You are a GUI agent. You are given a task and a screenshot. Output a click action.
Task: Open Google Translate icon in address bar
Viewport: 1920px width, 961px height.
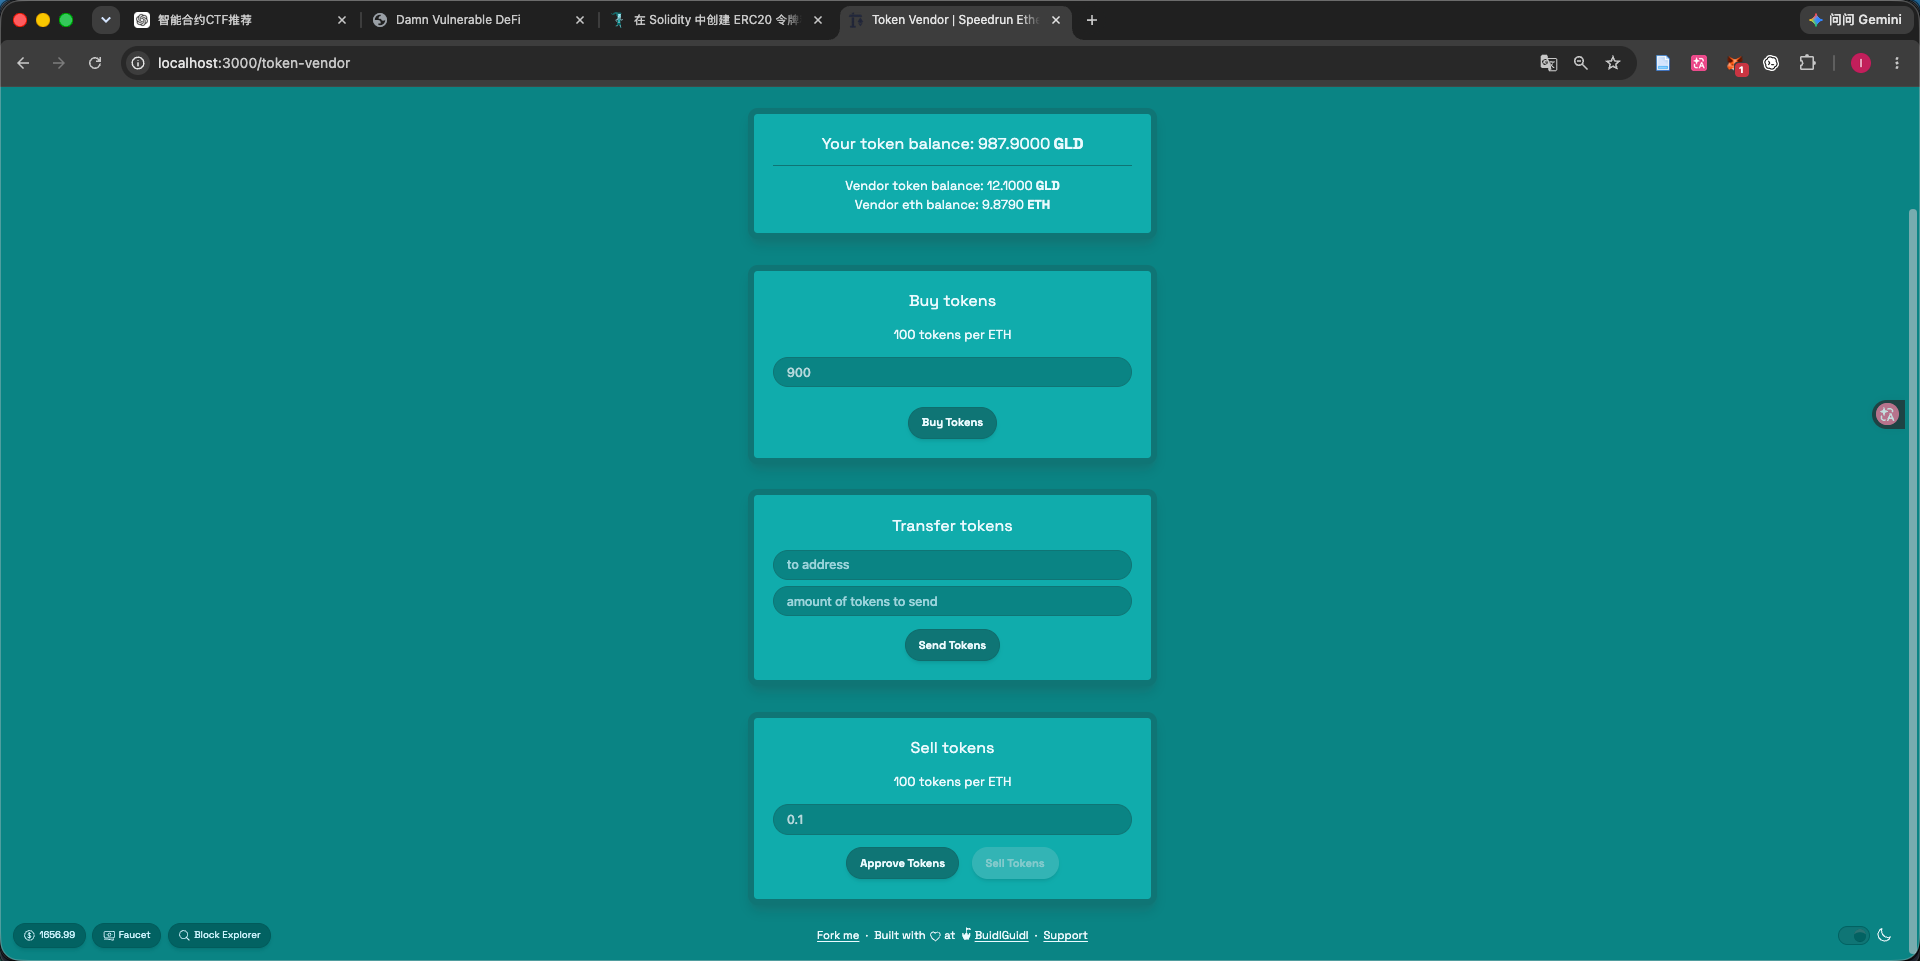(x=1548, y=63)
